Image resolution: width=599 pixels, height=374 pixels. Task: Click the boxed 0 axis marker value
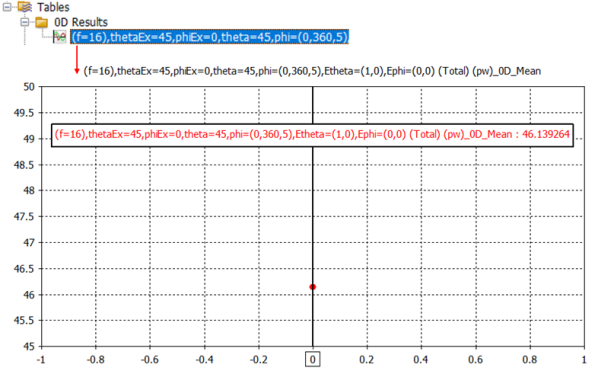(x=312, y=359)
